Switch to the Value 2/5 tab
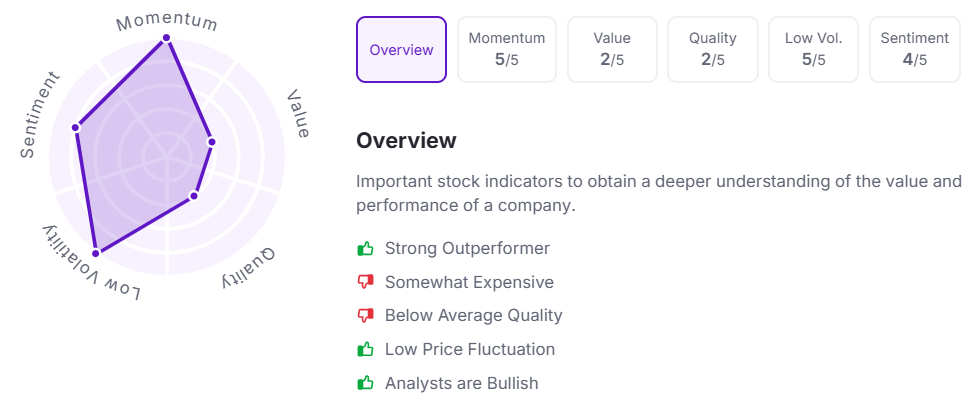 [612, 49]
